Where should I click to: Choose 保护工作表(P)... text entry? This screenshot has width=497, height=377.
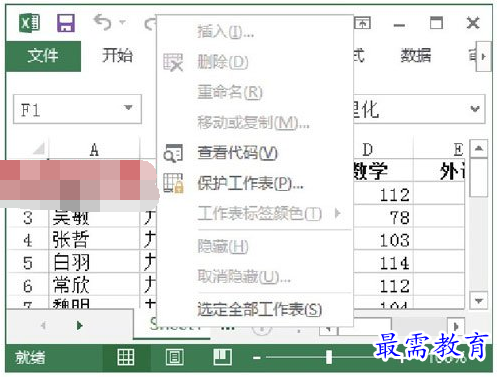coord(250,183)
